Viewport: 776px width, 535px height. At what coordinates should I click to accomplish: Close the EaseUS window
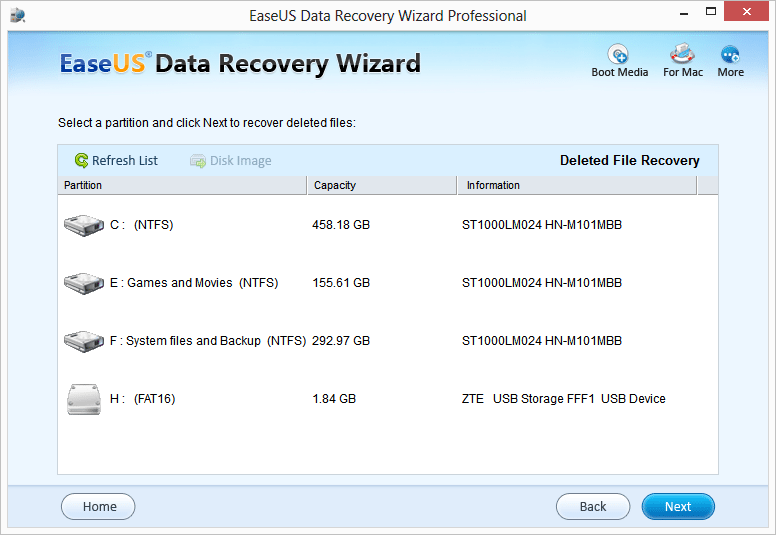coord(746,11)
